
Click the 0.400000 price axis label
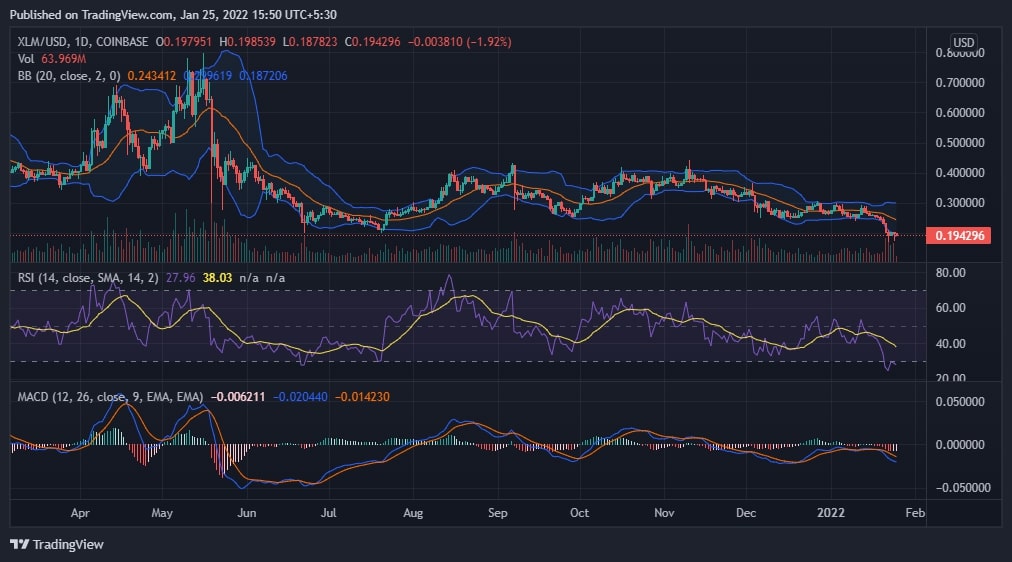[960, 173]
